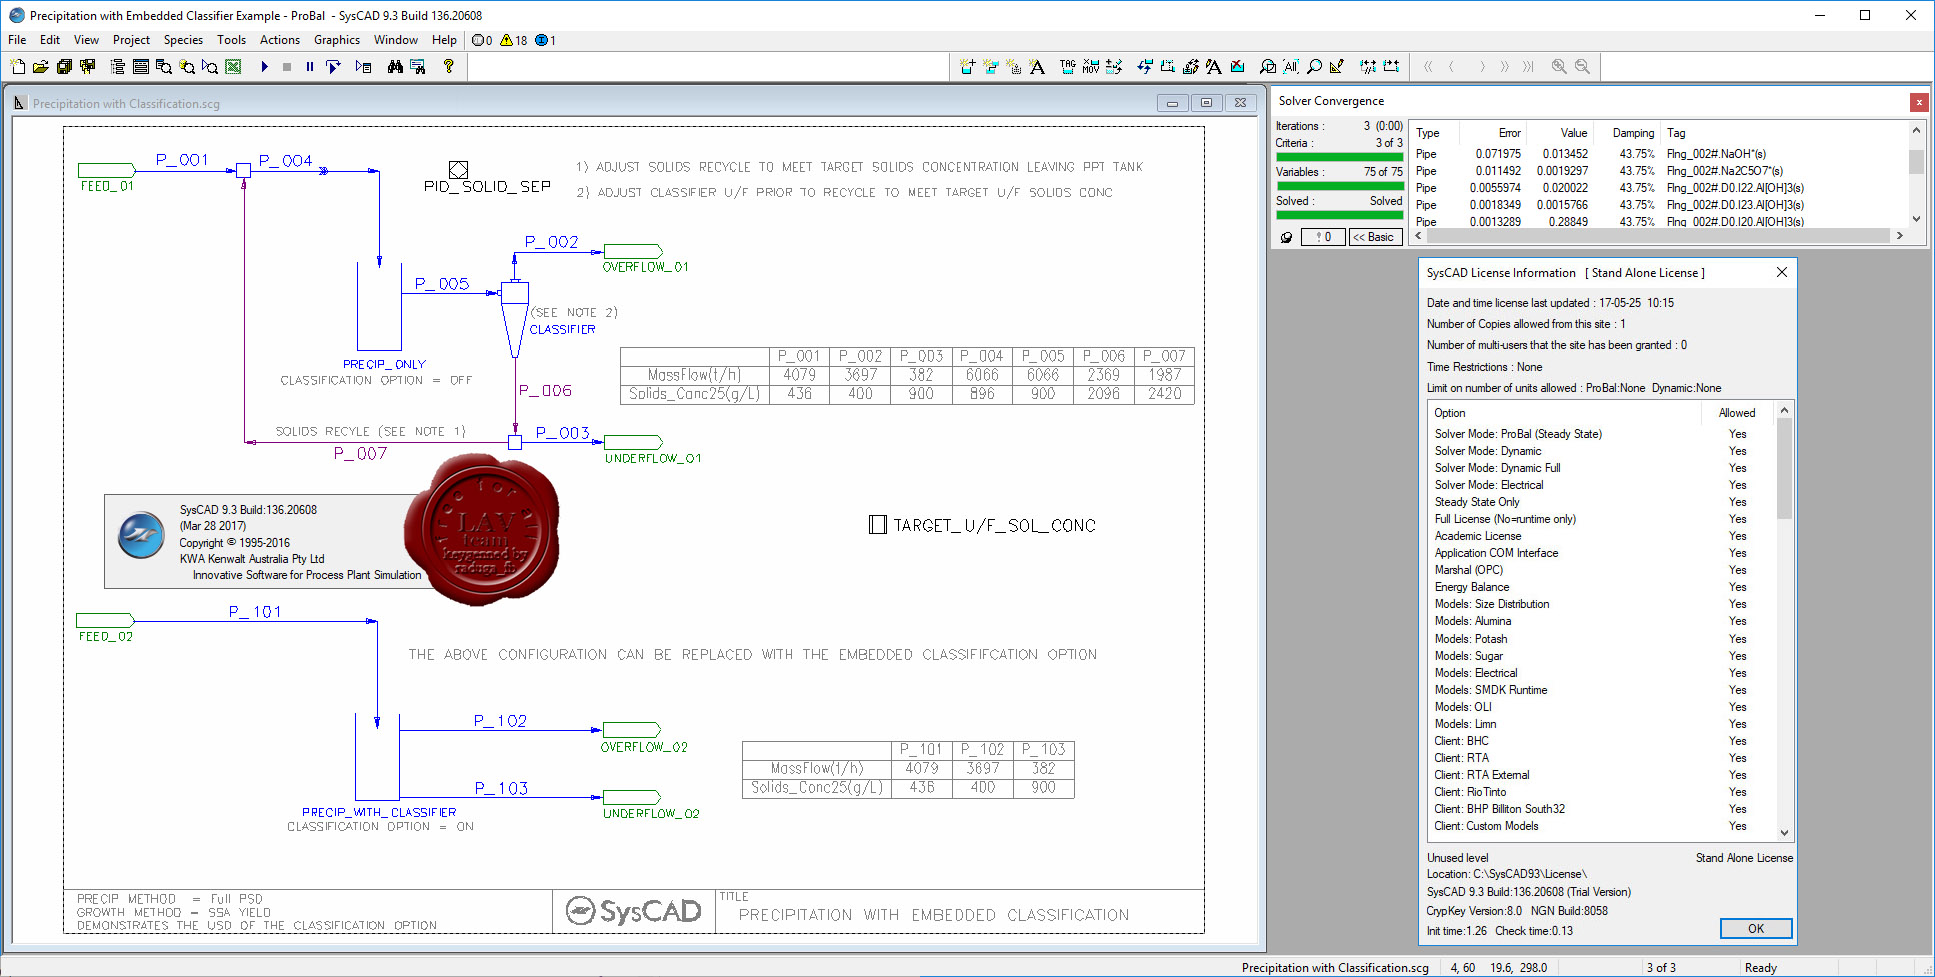
Task: Click the Zoom Window magnifier-rectangle icon
Action: click(x=1268, y=67)
